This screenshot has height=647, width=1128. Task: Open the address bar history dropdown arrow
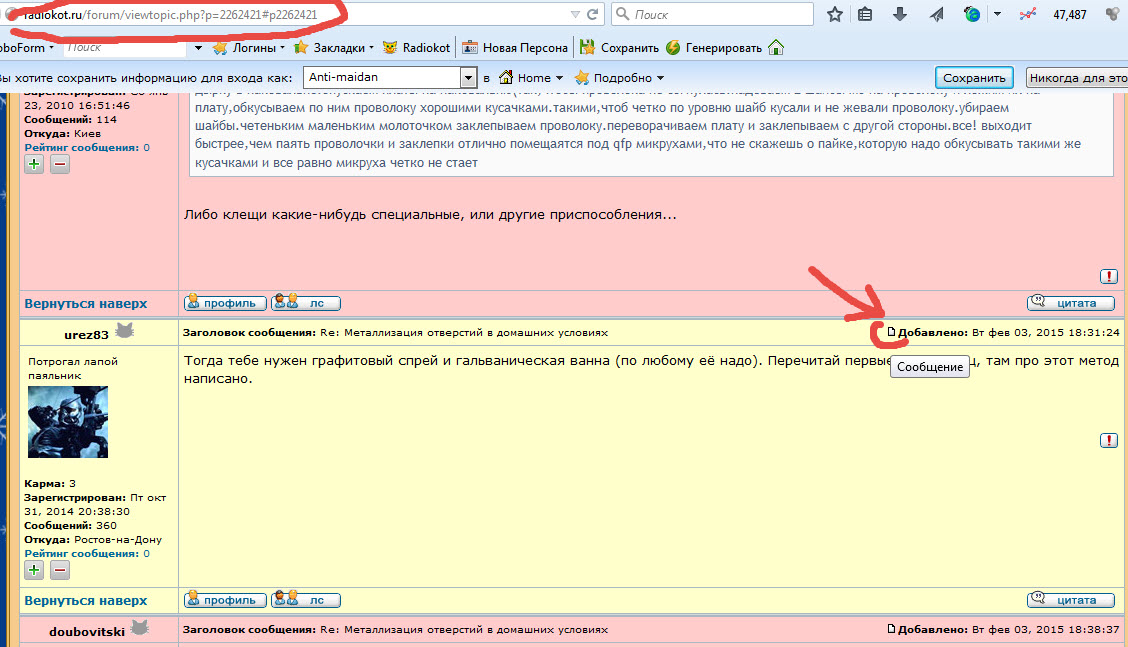point(575,14)
